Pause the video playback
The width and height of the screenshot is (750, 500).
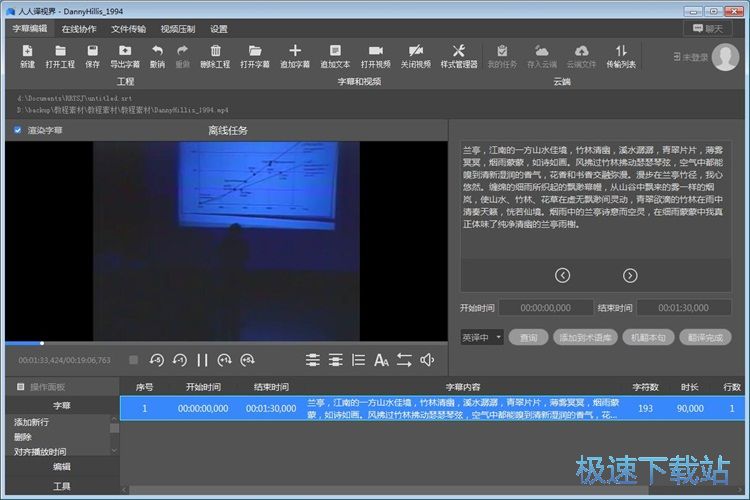[x=202, y=360]
